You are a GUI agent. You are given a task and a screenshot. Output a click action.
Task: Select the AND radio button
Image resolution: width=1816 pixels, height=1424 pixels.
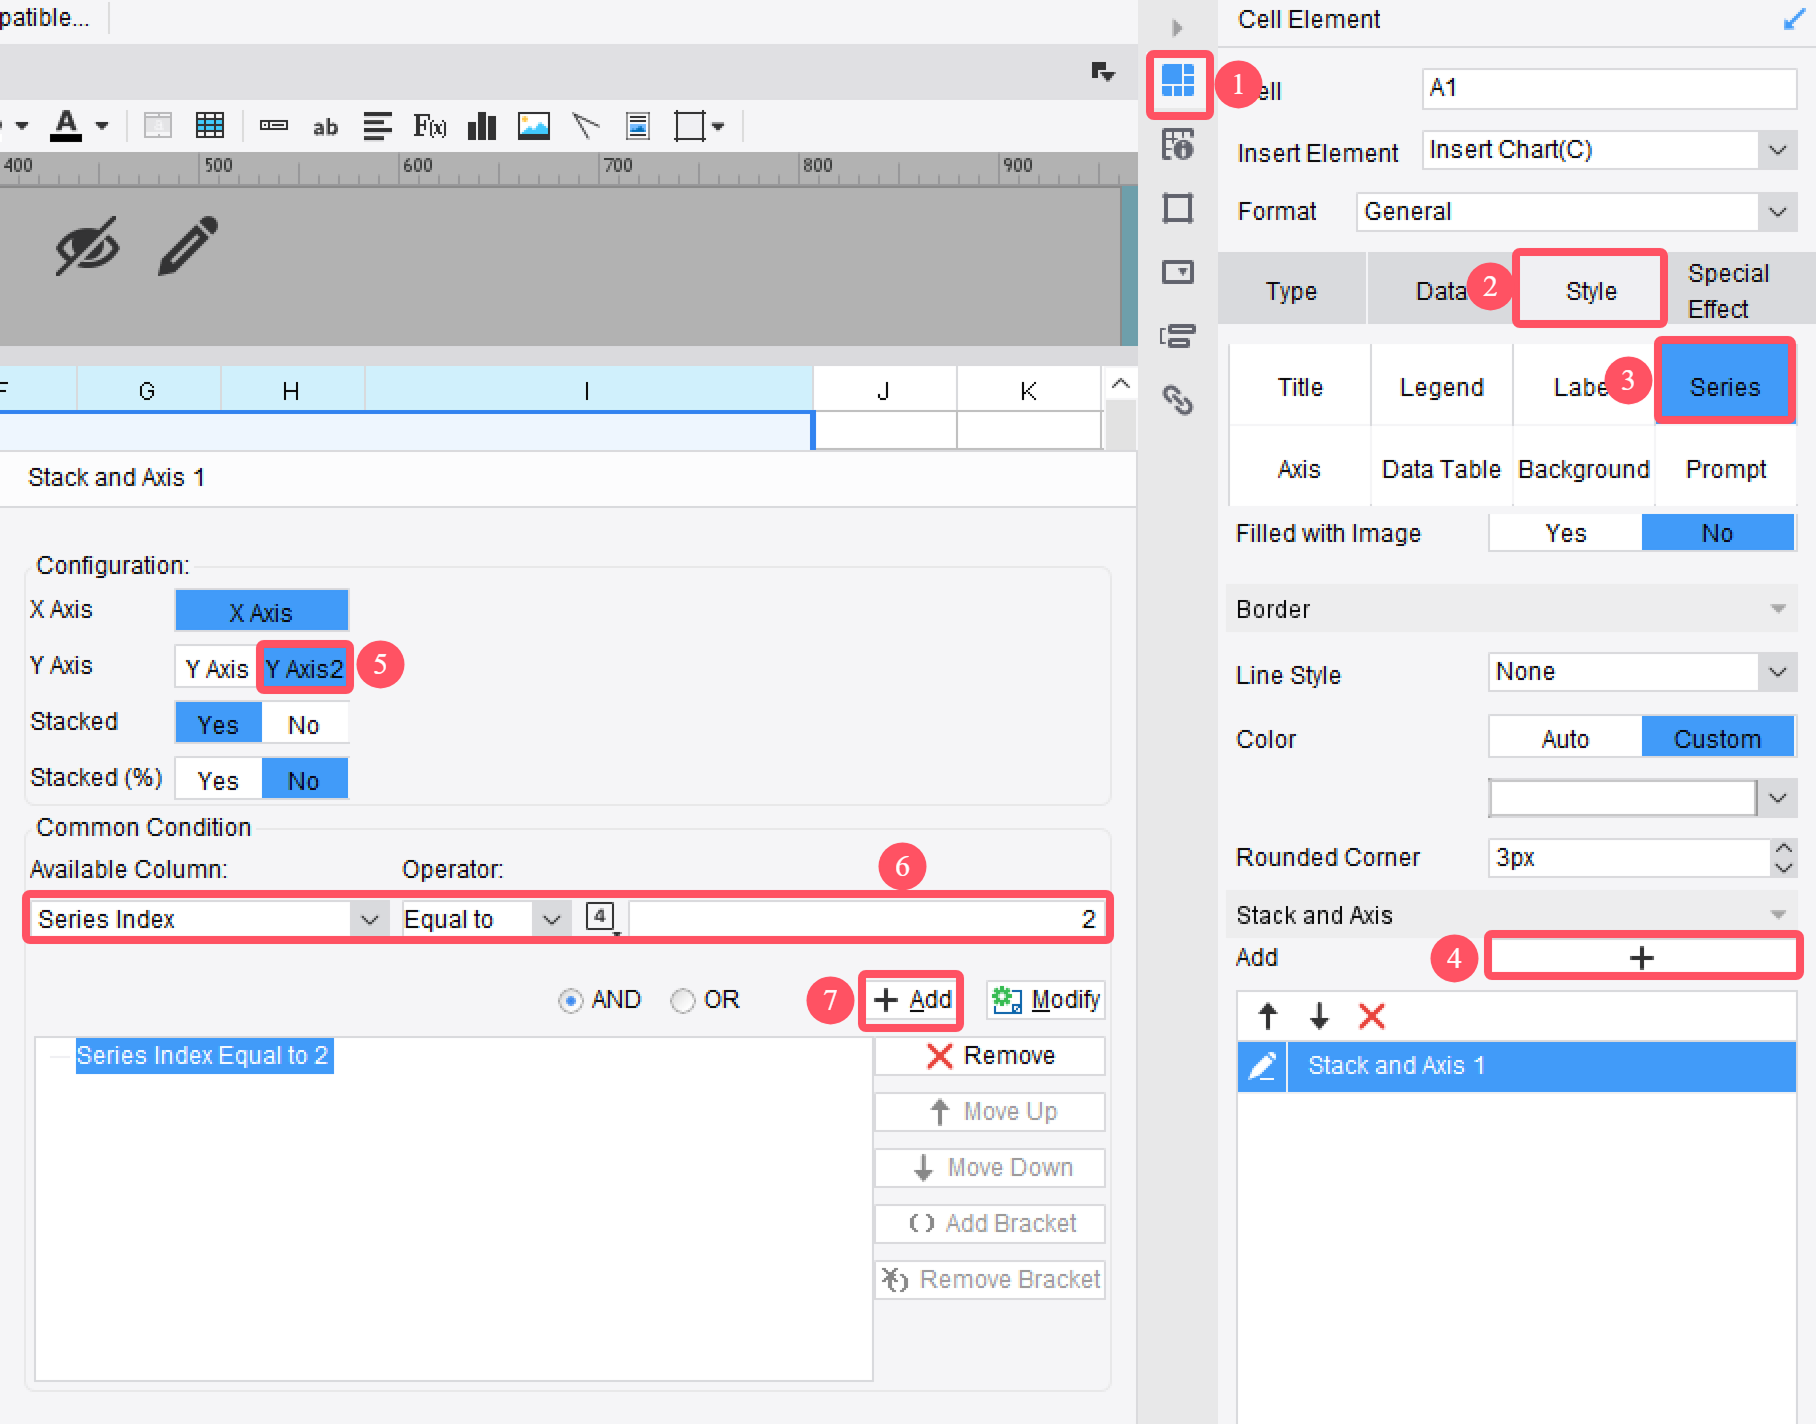[x=571, y=1000]
